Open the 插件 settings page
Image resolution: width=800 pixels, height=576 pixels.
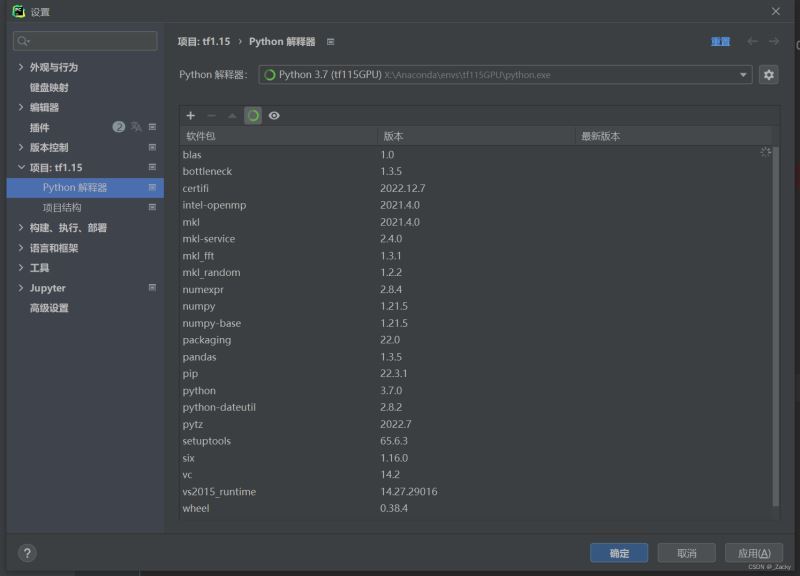[x=39, y=128]
